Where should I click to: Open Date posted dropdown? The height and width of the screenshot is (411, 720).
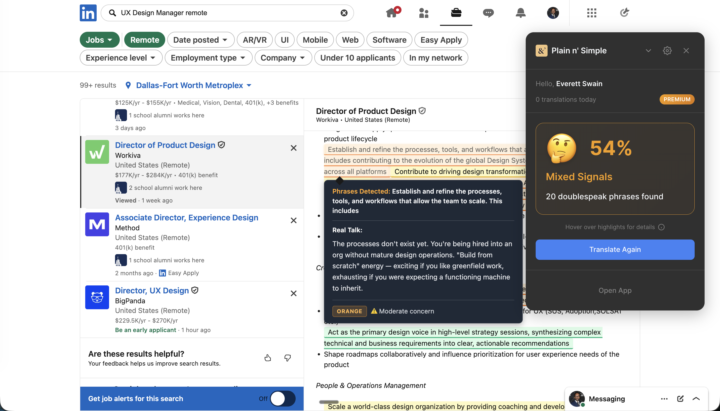tap(201, 40)
